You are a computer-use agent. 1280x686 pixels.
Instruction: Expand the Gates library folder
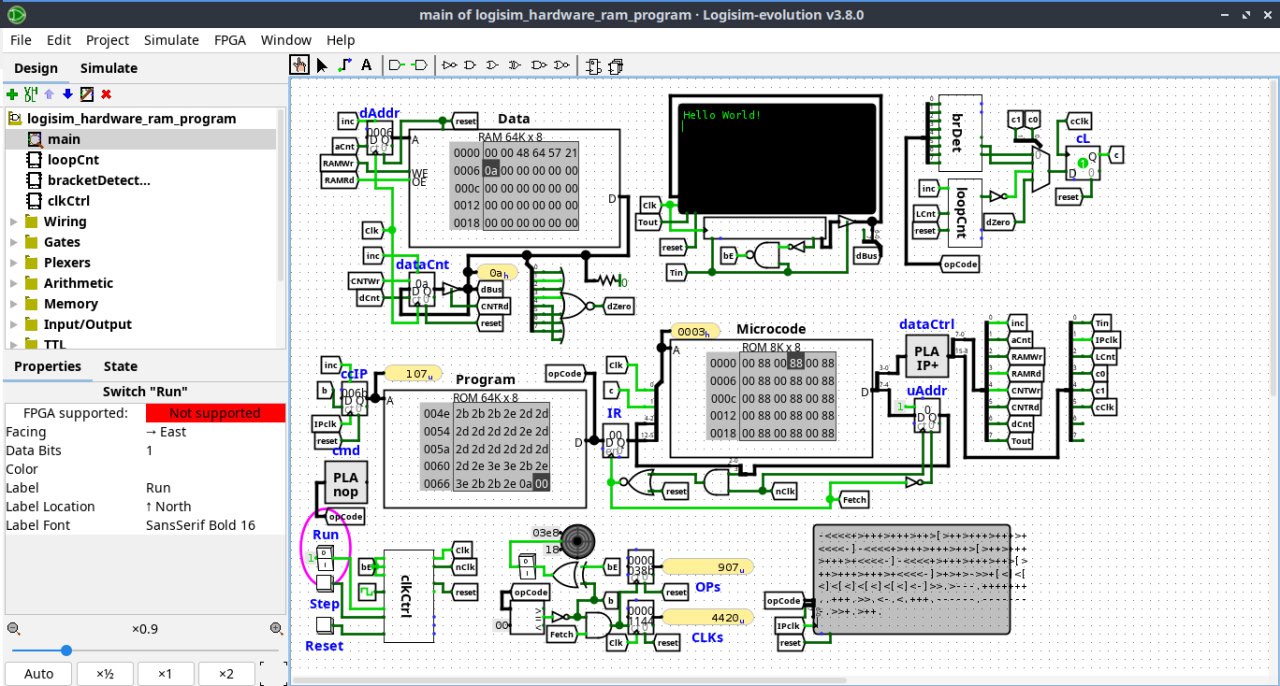point(14,242)
